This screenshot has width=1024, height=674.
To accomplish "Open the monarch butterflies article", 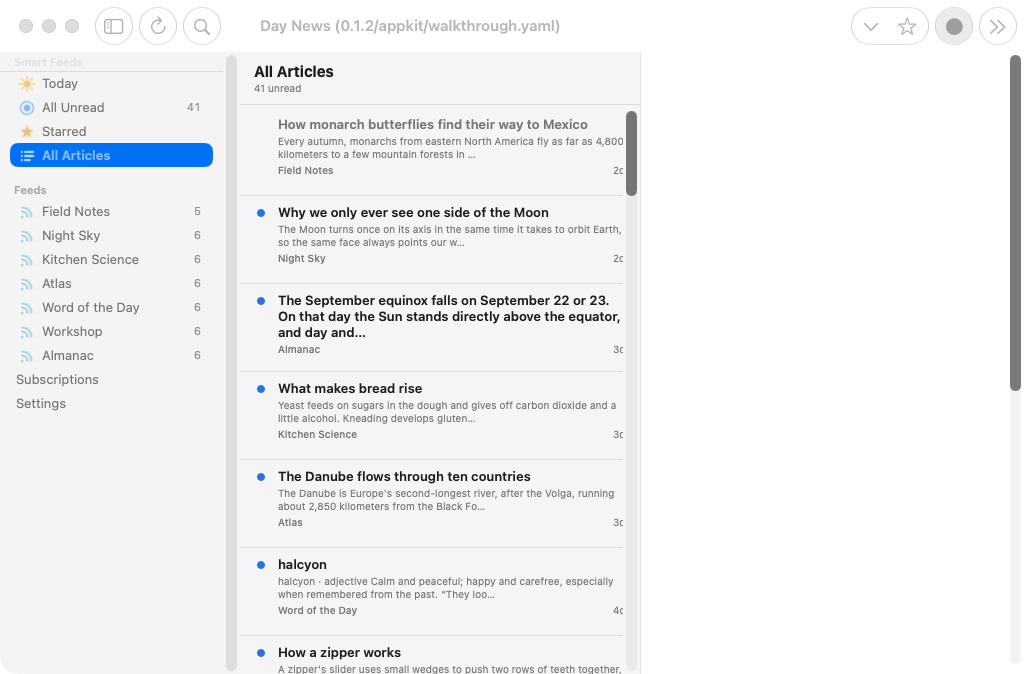I will coord(432,150).
